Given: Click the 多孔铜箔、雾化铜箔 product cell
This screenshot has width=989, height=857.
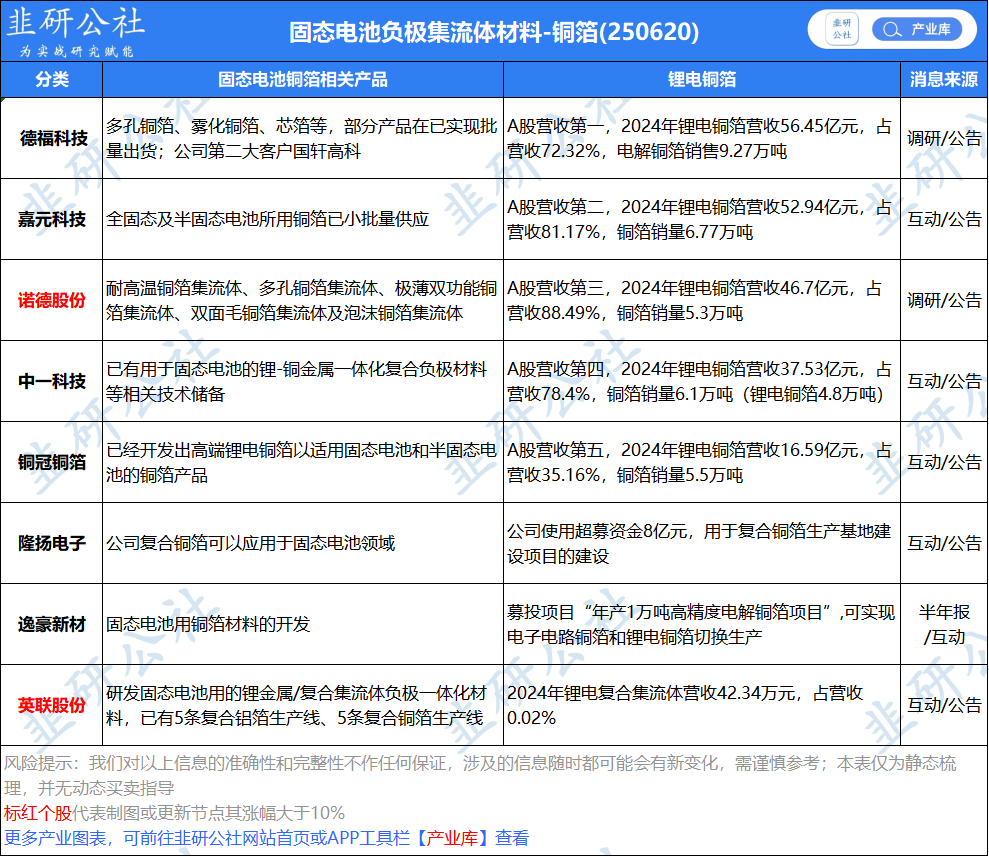Looking at the screenshot, I should (303, 138).
